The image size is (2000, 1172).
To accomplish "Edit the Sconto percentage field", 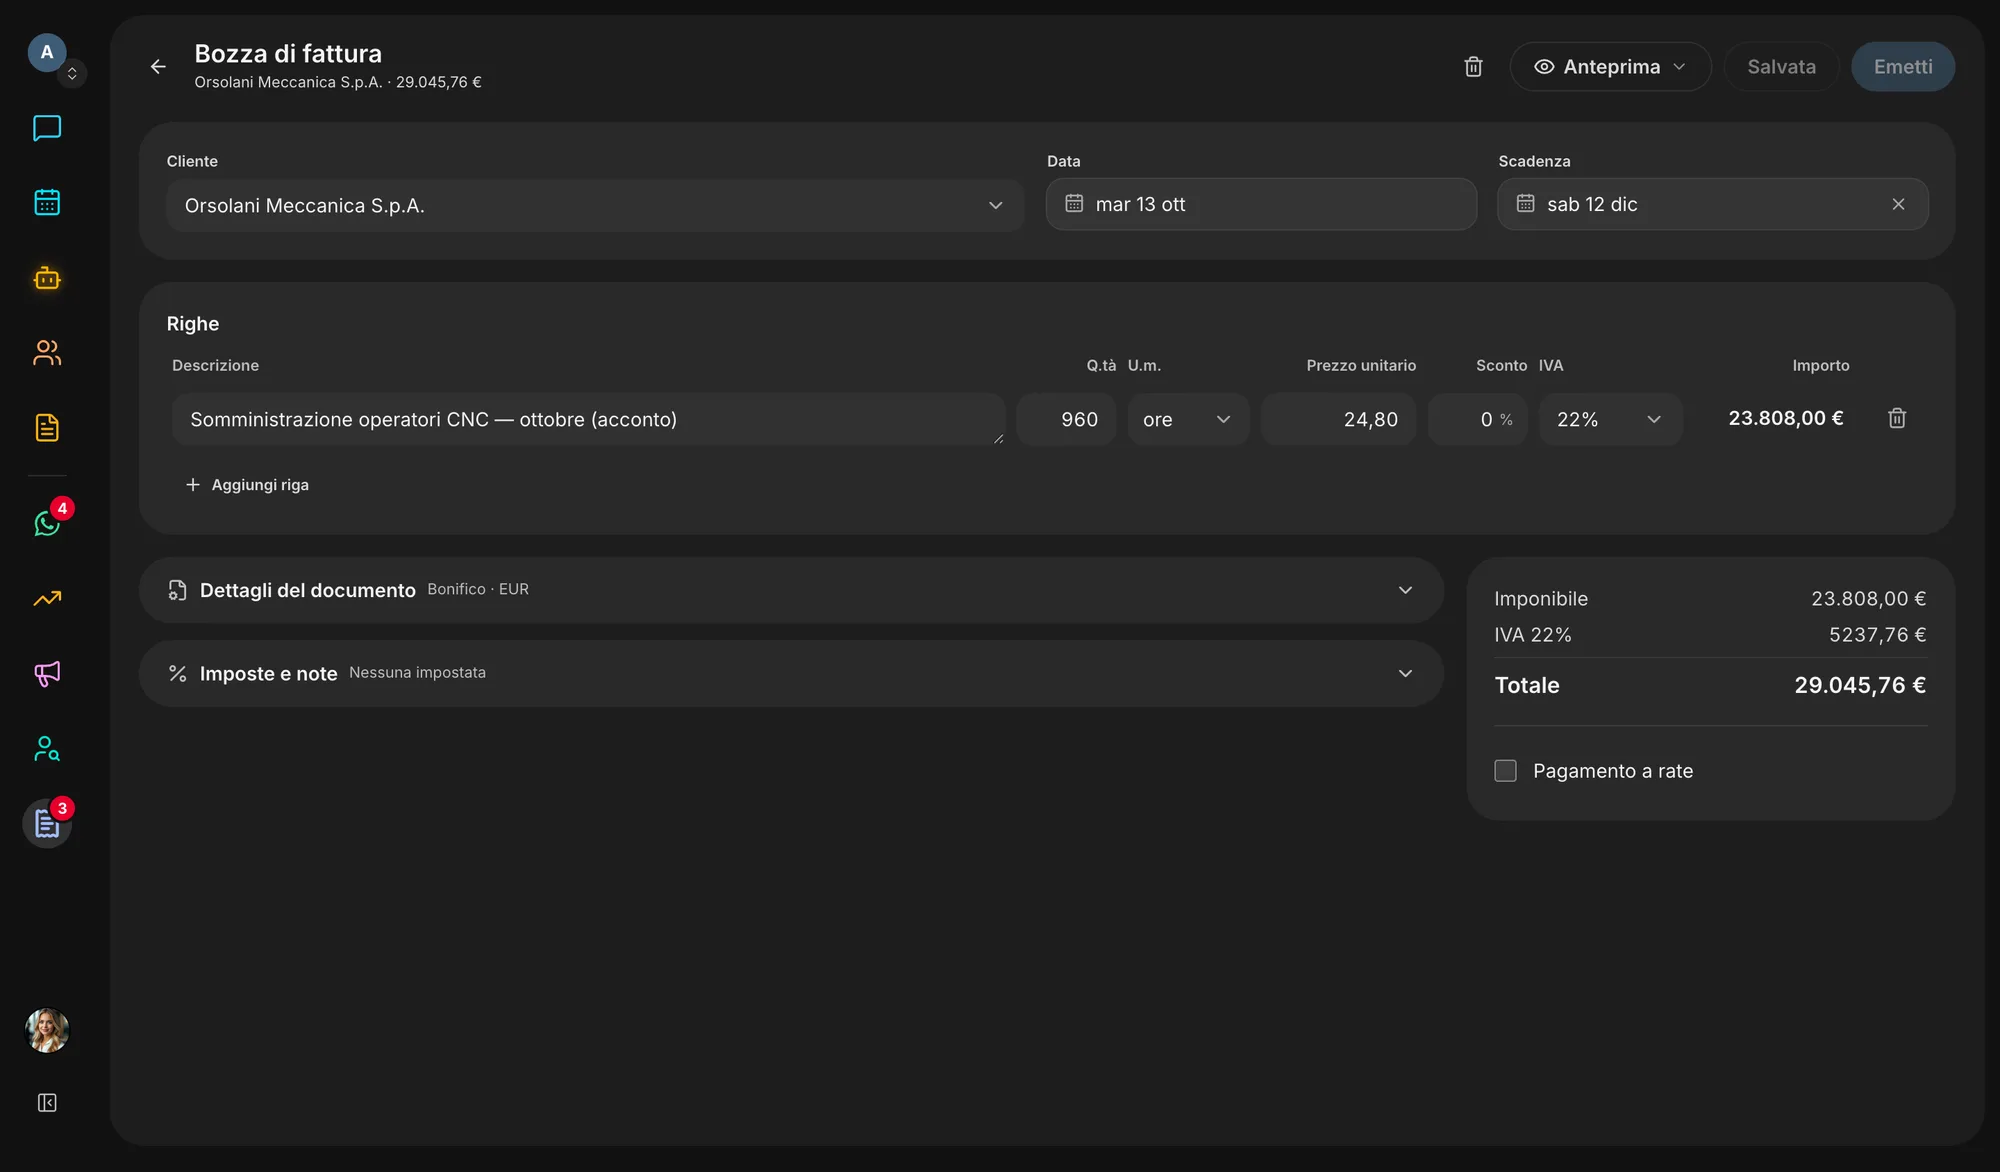I will (x=1477, y=419).
